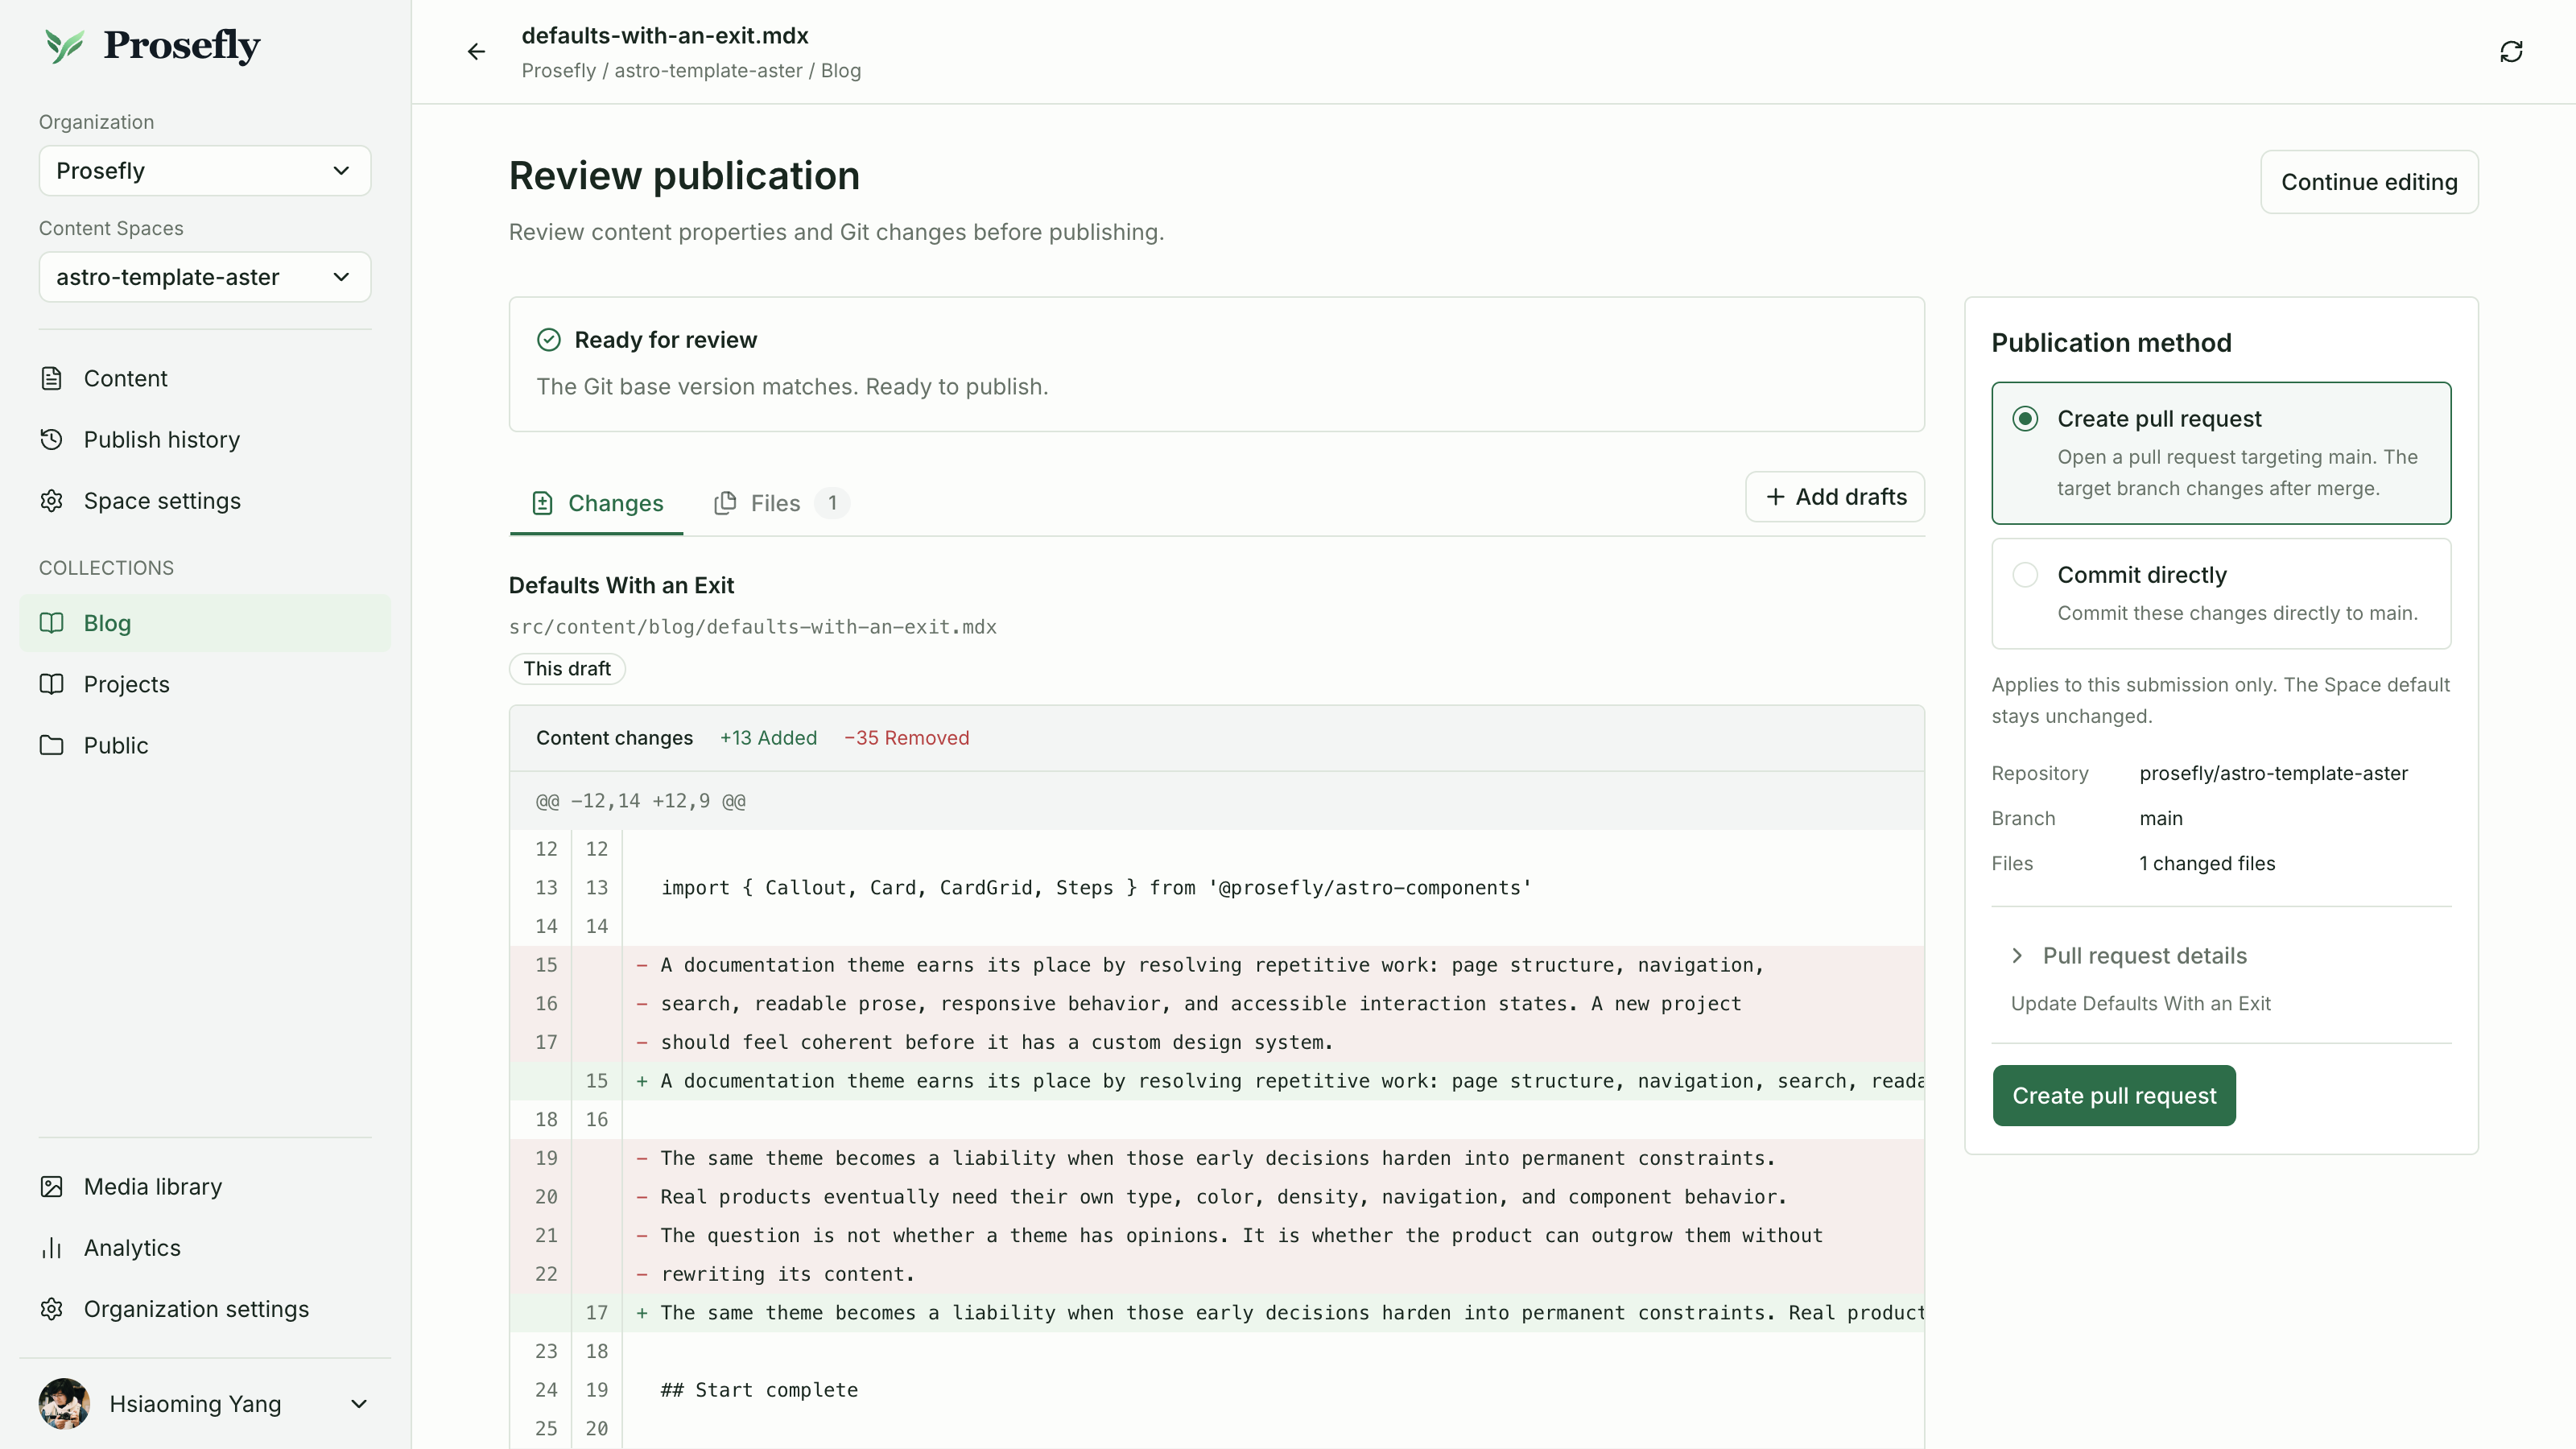Click the Ready for review check icon
The width and height of the screenshot is (2576, 1449).
549,340
